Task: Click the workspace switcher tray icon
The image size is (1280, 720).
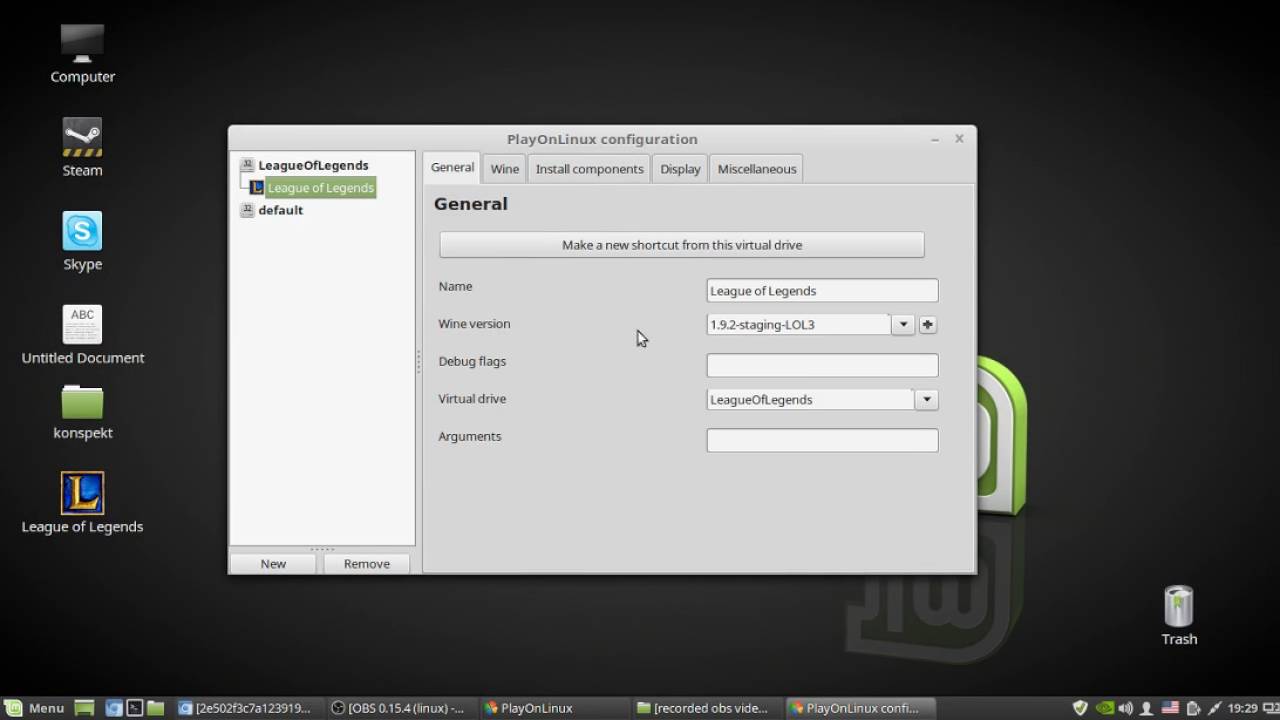Action: [x=1270, y=708]
